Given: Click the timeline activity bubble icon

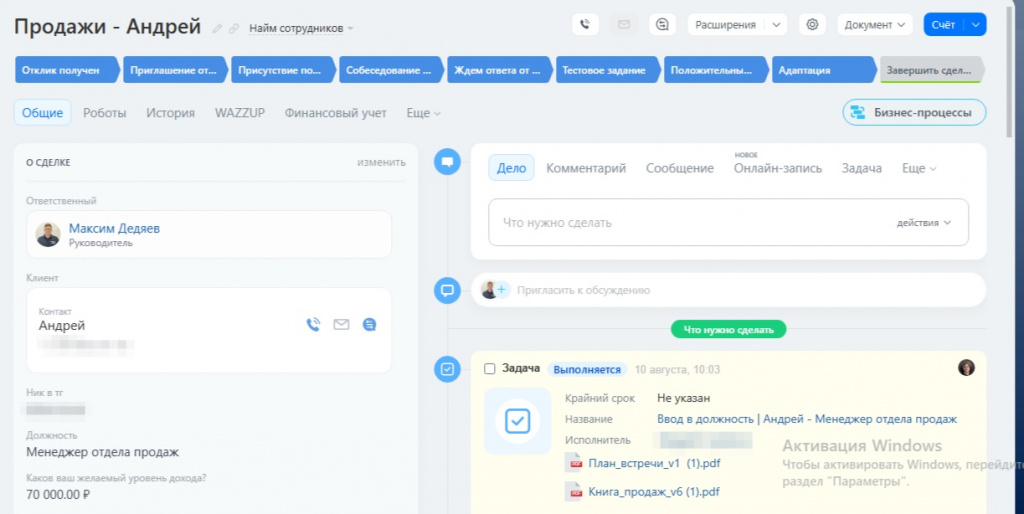Looking at the screenshot, I should tap(447, 161).
